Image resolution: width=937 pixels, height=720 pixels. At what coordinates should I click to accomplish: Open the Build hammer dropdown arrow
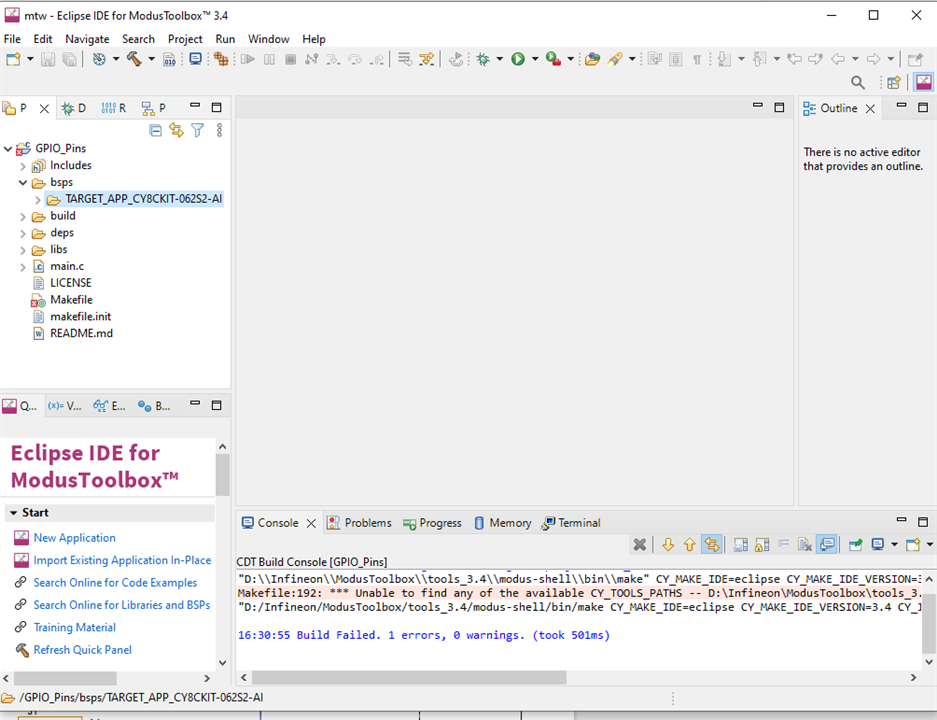pyautogui.click(x=151, y=59)
